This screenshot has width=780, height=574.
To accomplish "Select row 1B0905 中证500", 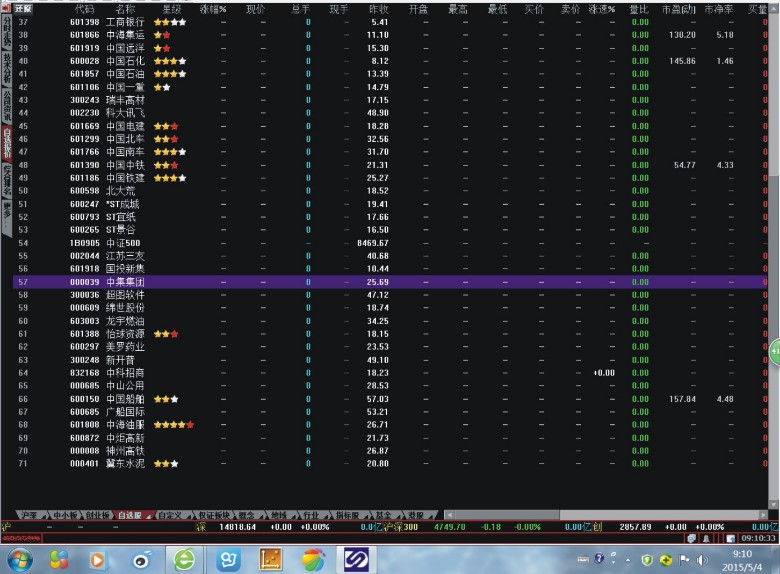I will 390,243.
